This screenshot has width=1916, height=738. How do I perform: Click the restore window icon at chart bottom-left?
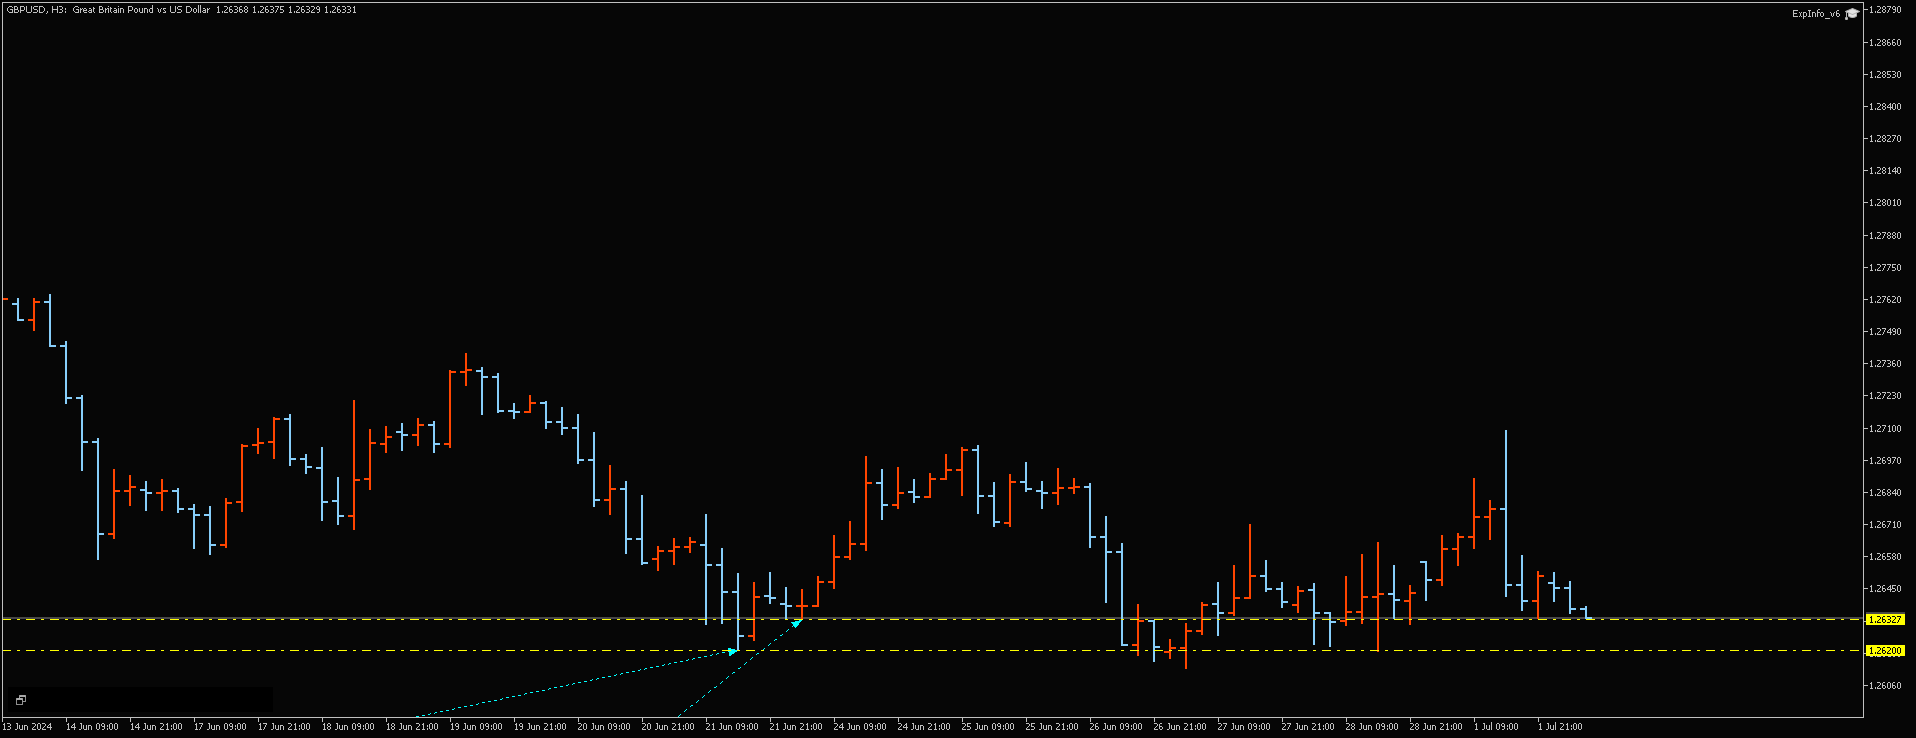tap(20, 700)
